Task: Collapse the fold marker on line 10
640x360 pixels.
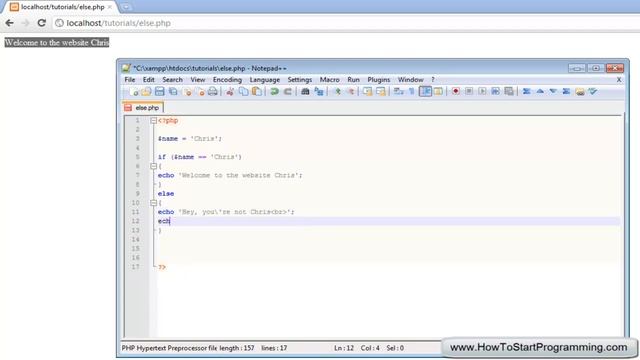Action: point(153,203)
